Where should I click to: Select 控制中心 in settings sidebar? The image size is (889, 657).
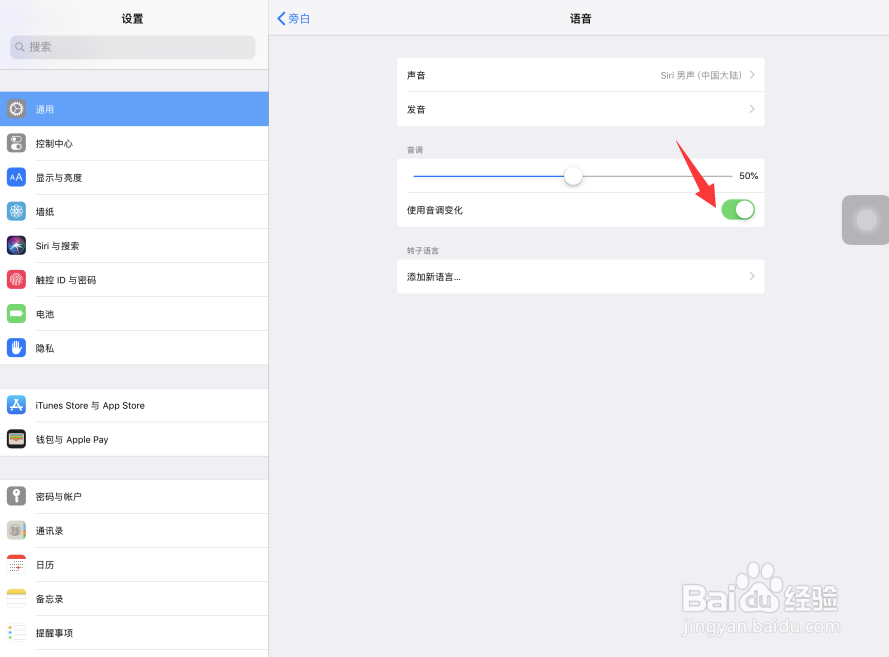coord(134,143)
